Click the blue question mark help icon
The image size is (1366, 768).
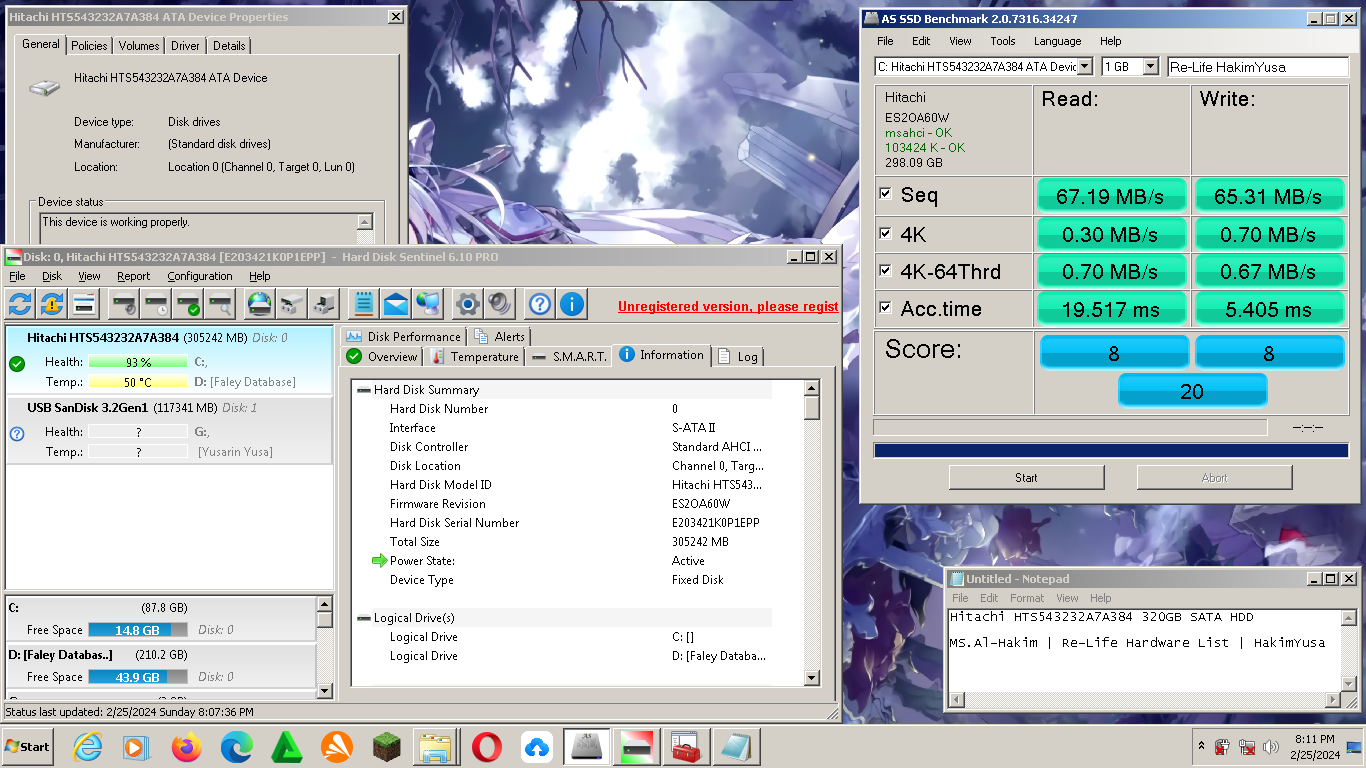pos(539,303)
